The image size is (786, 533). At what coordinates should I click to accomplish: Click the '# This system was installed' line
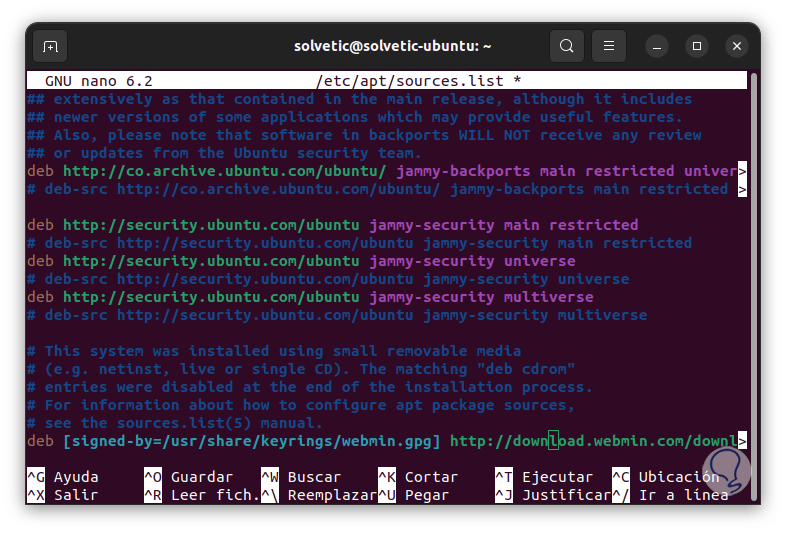click(274, 351)
